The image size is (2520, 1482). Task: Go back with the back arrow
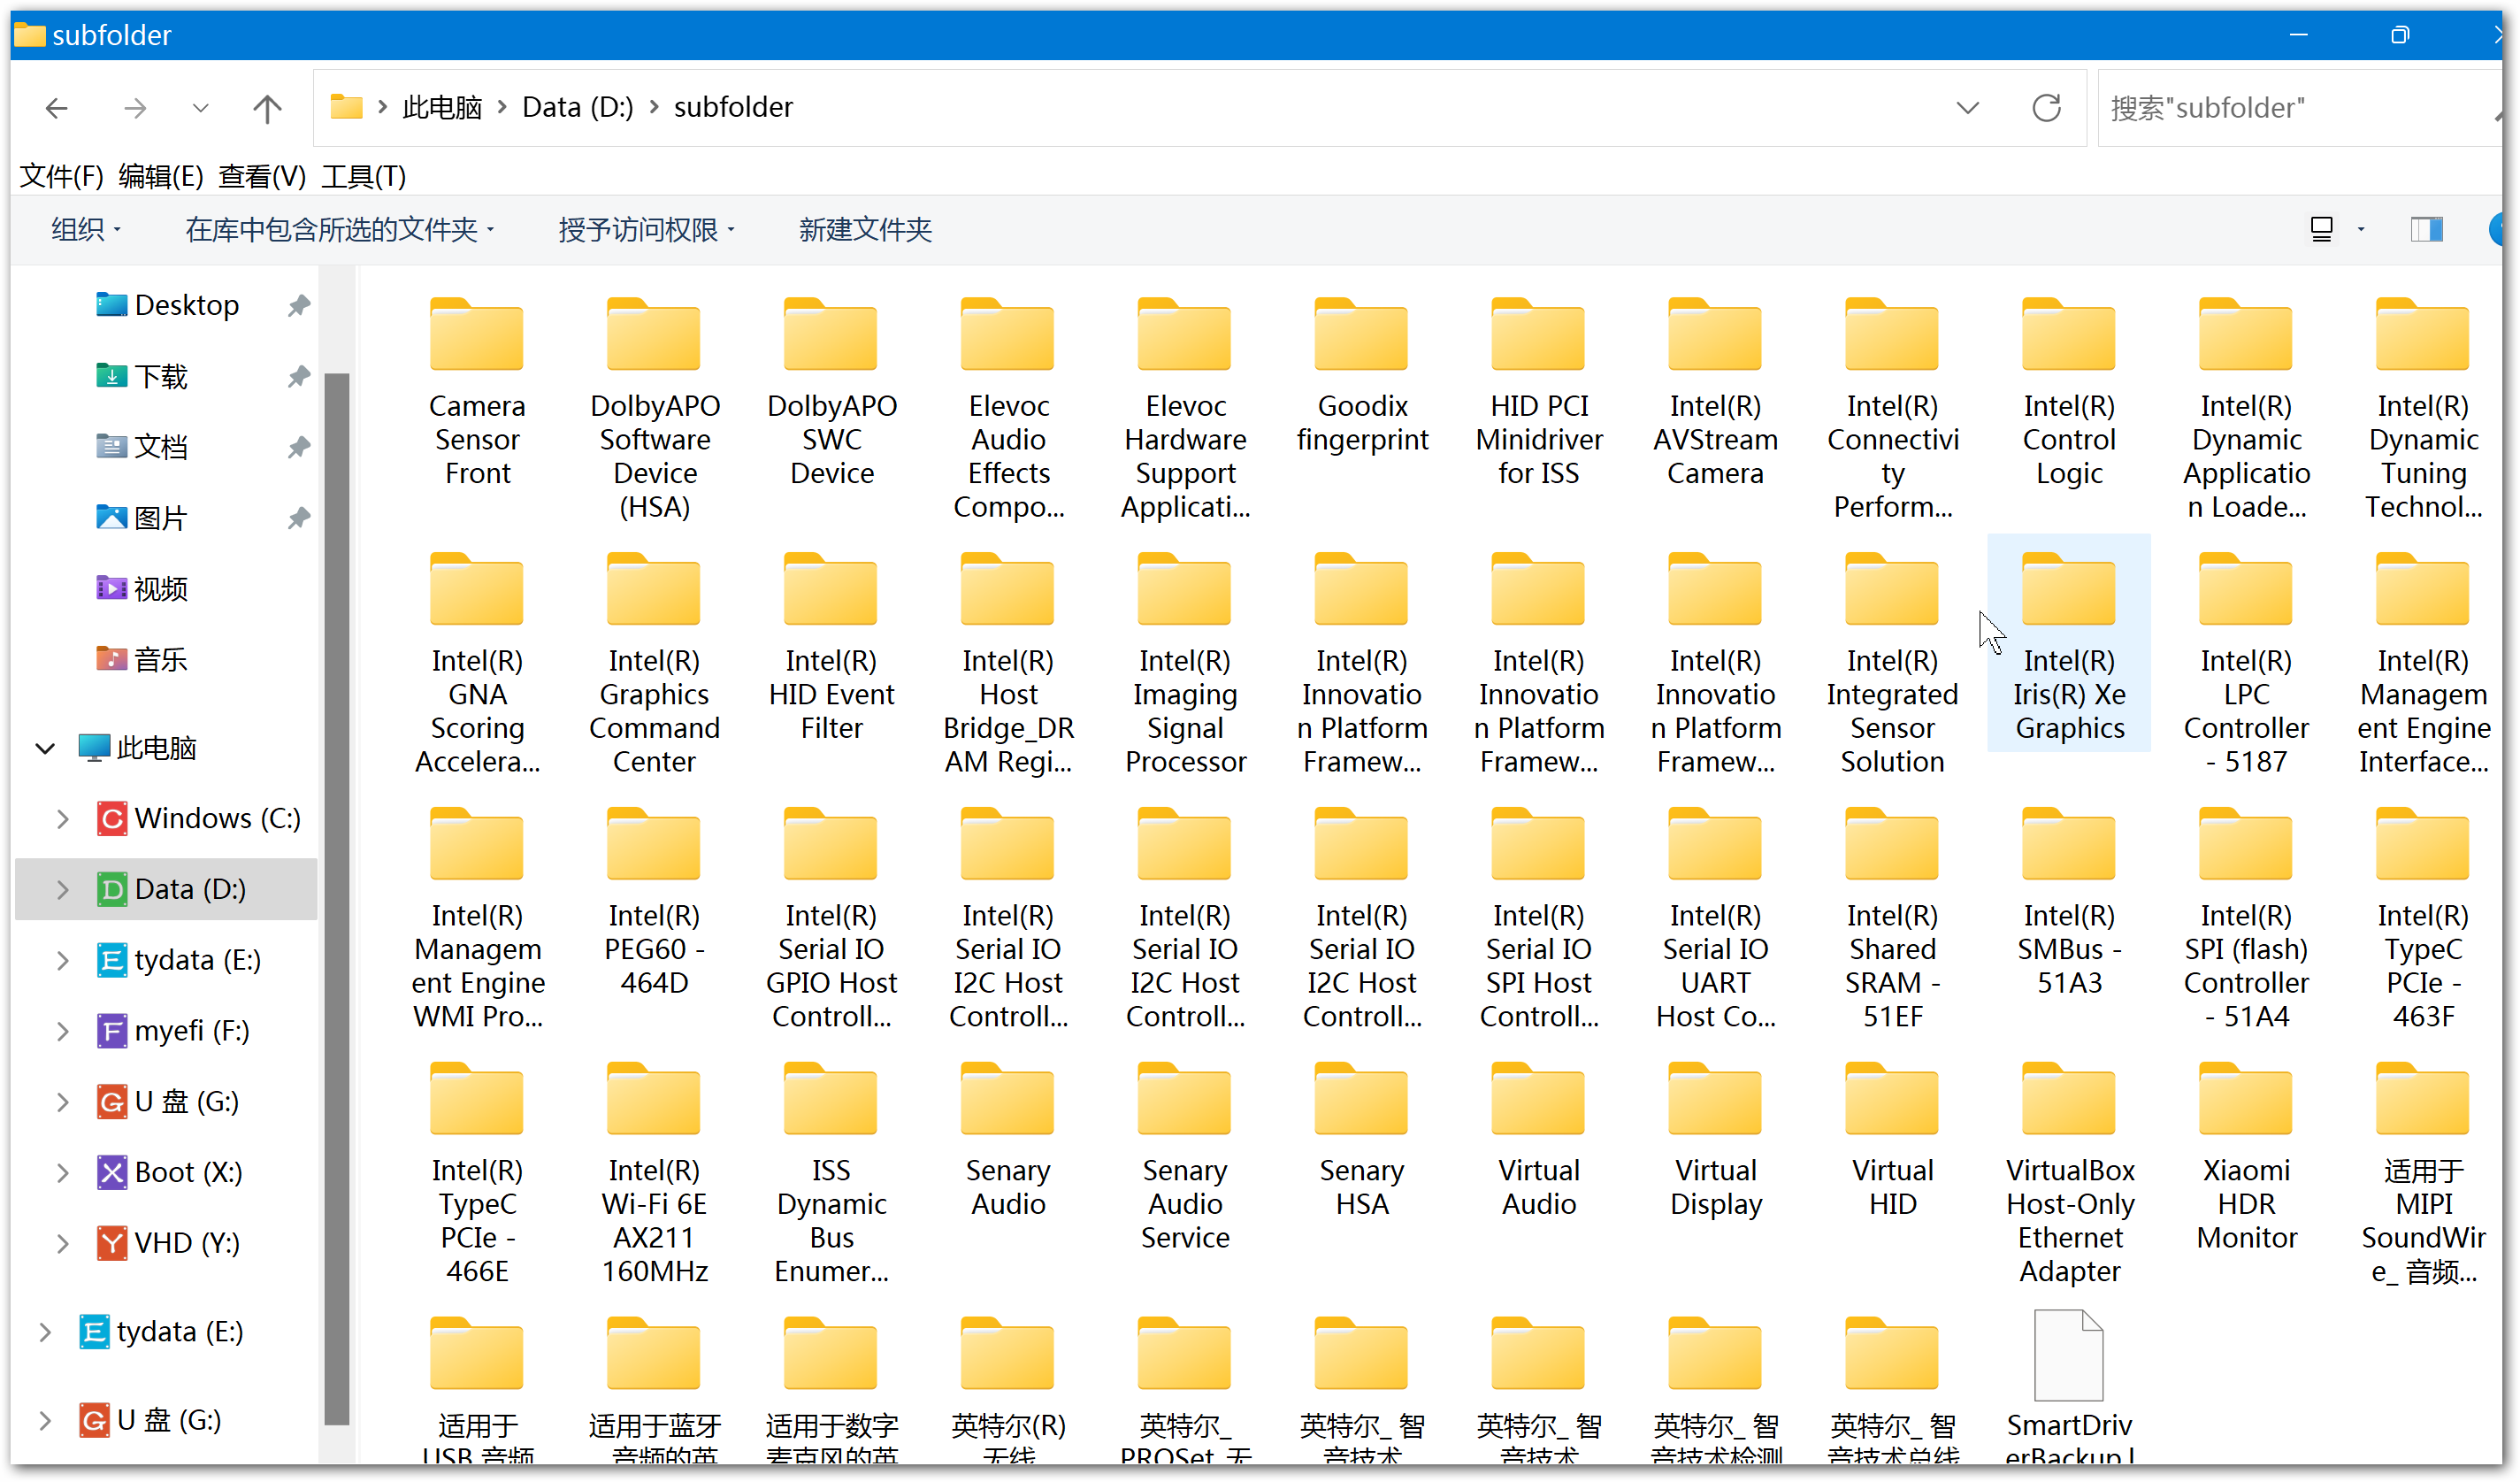(x=57, y=108)
